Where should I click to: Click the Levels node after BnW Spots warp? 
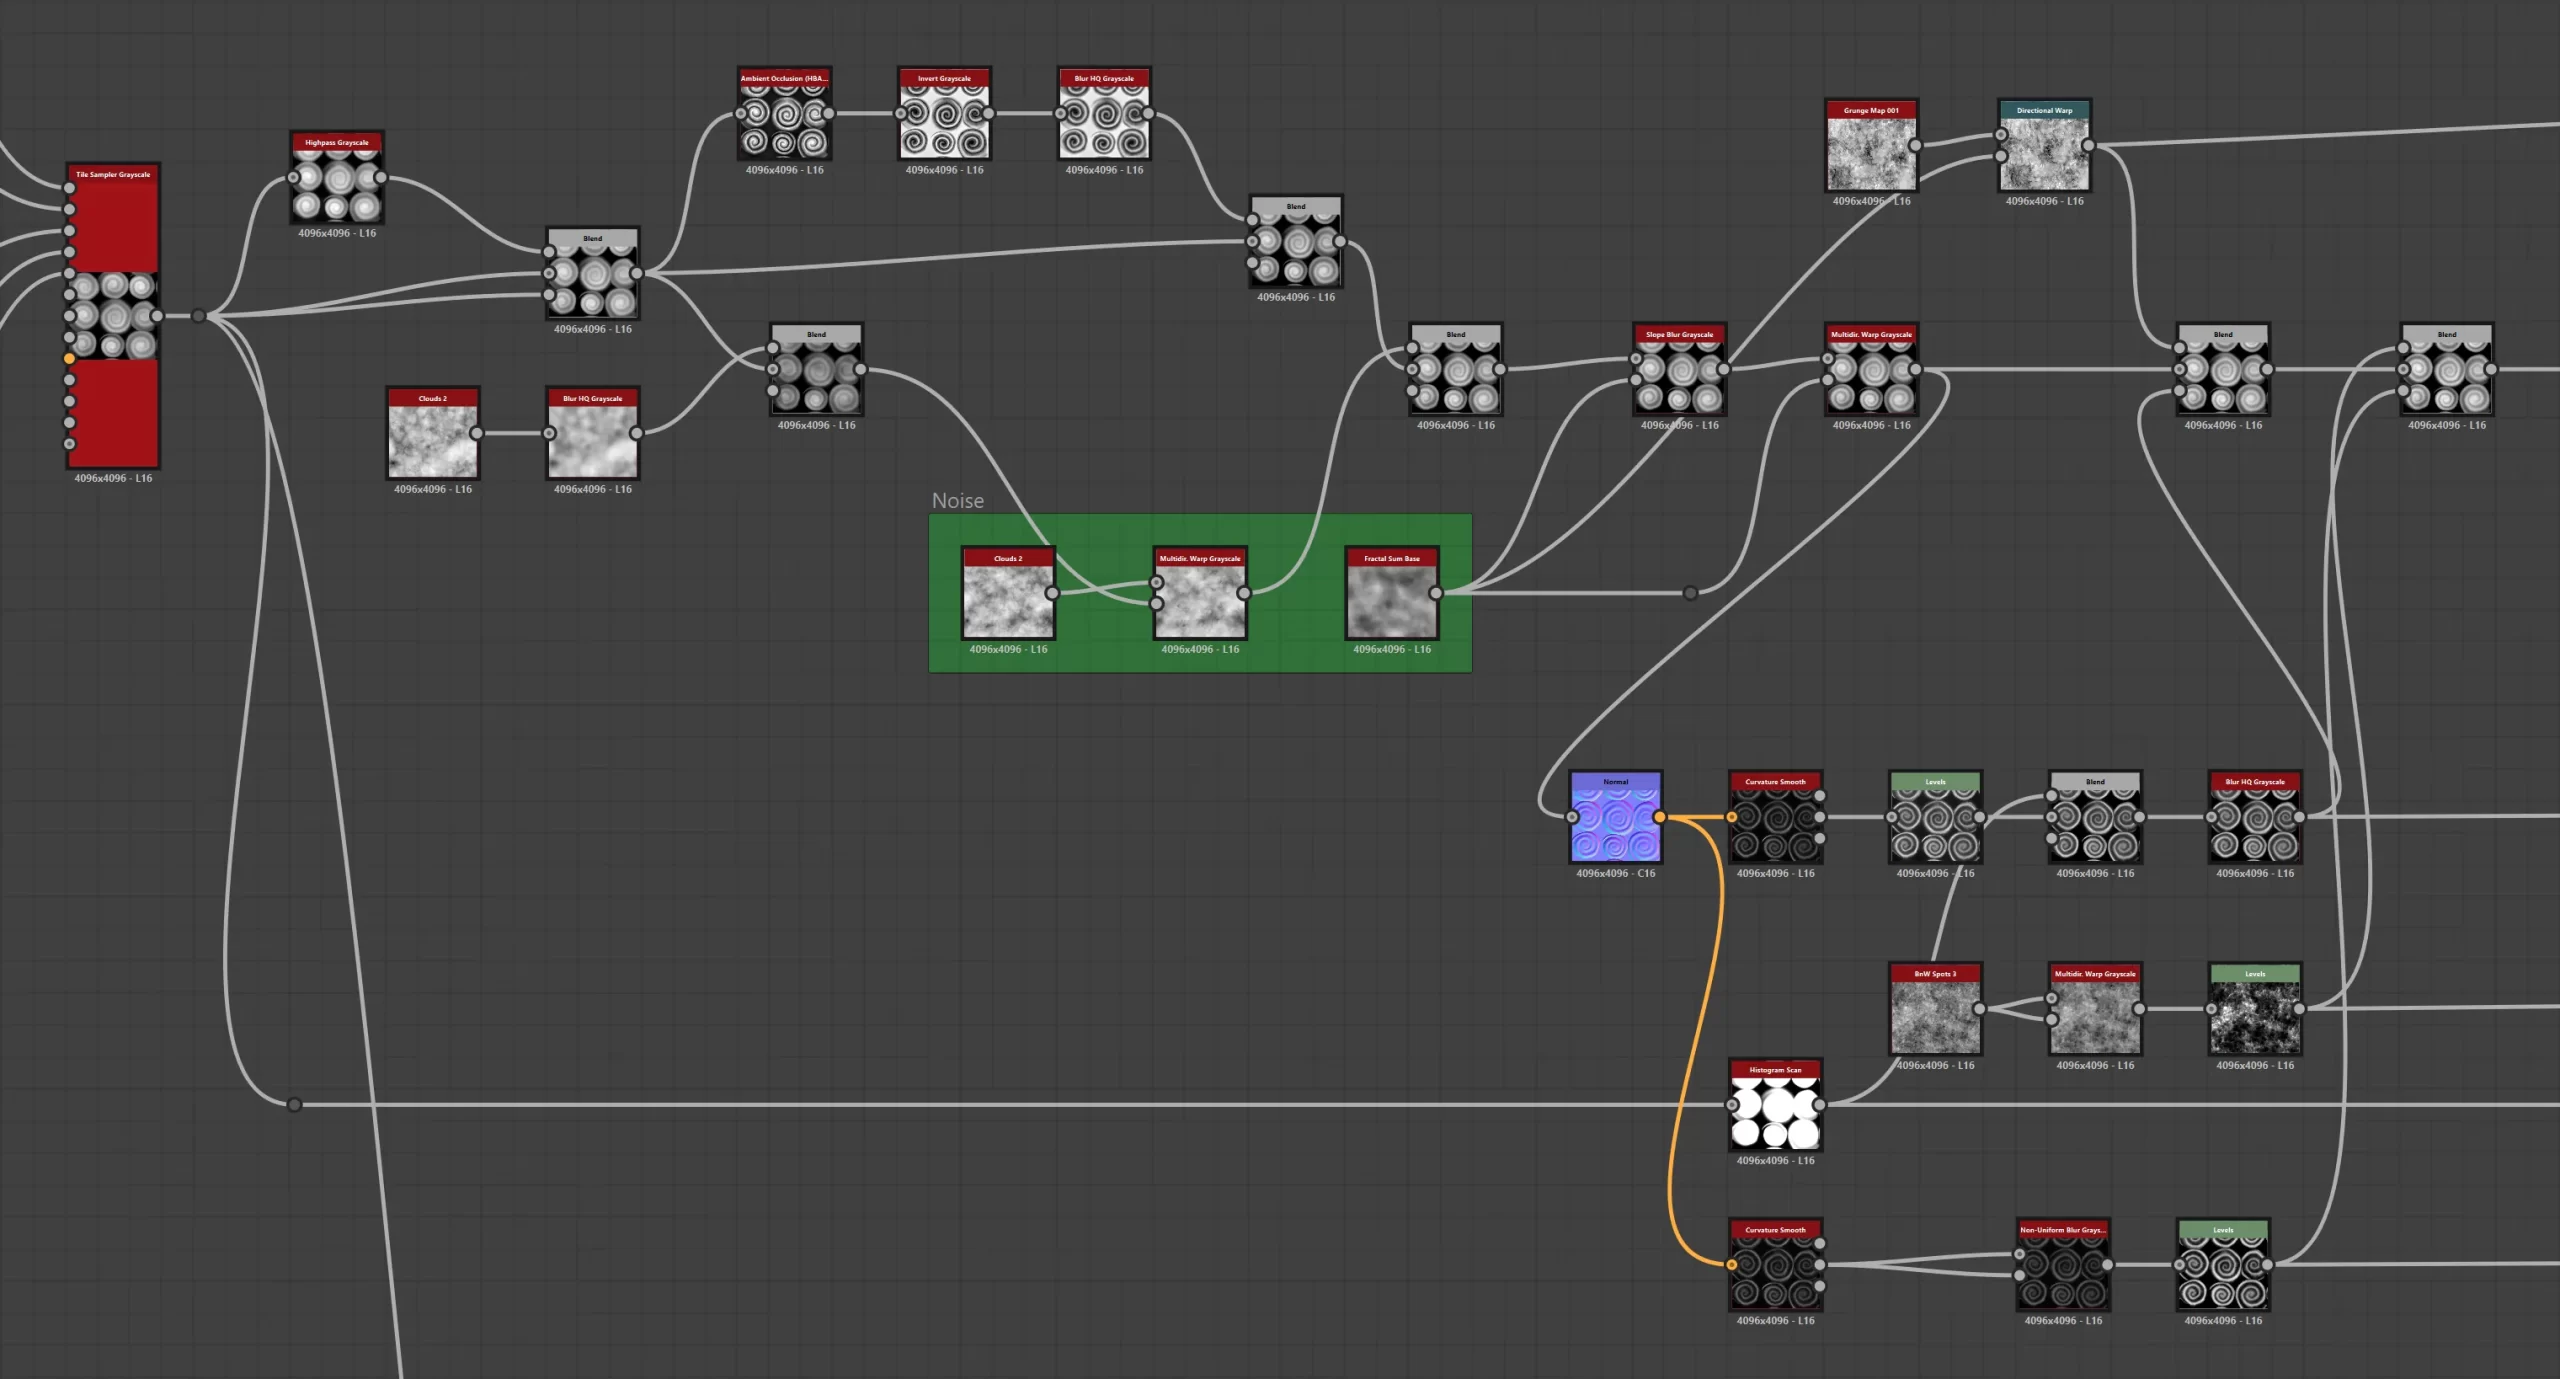point(2255,1009)
